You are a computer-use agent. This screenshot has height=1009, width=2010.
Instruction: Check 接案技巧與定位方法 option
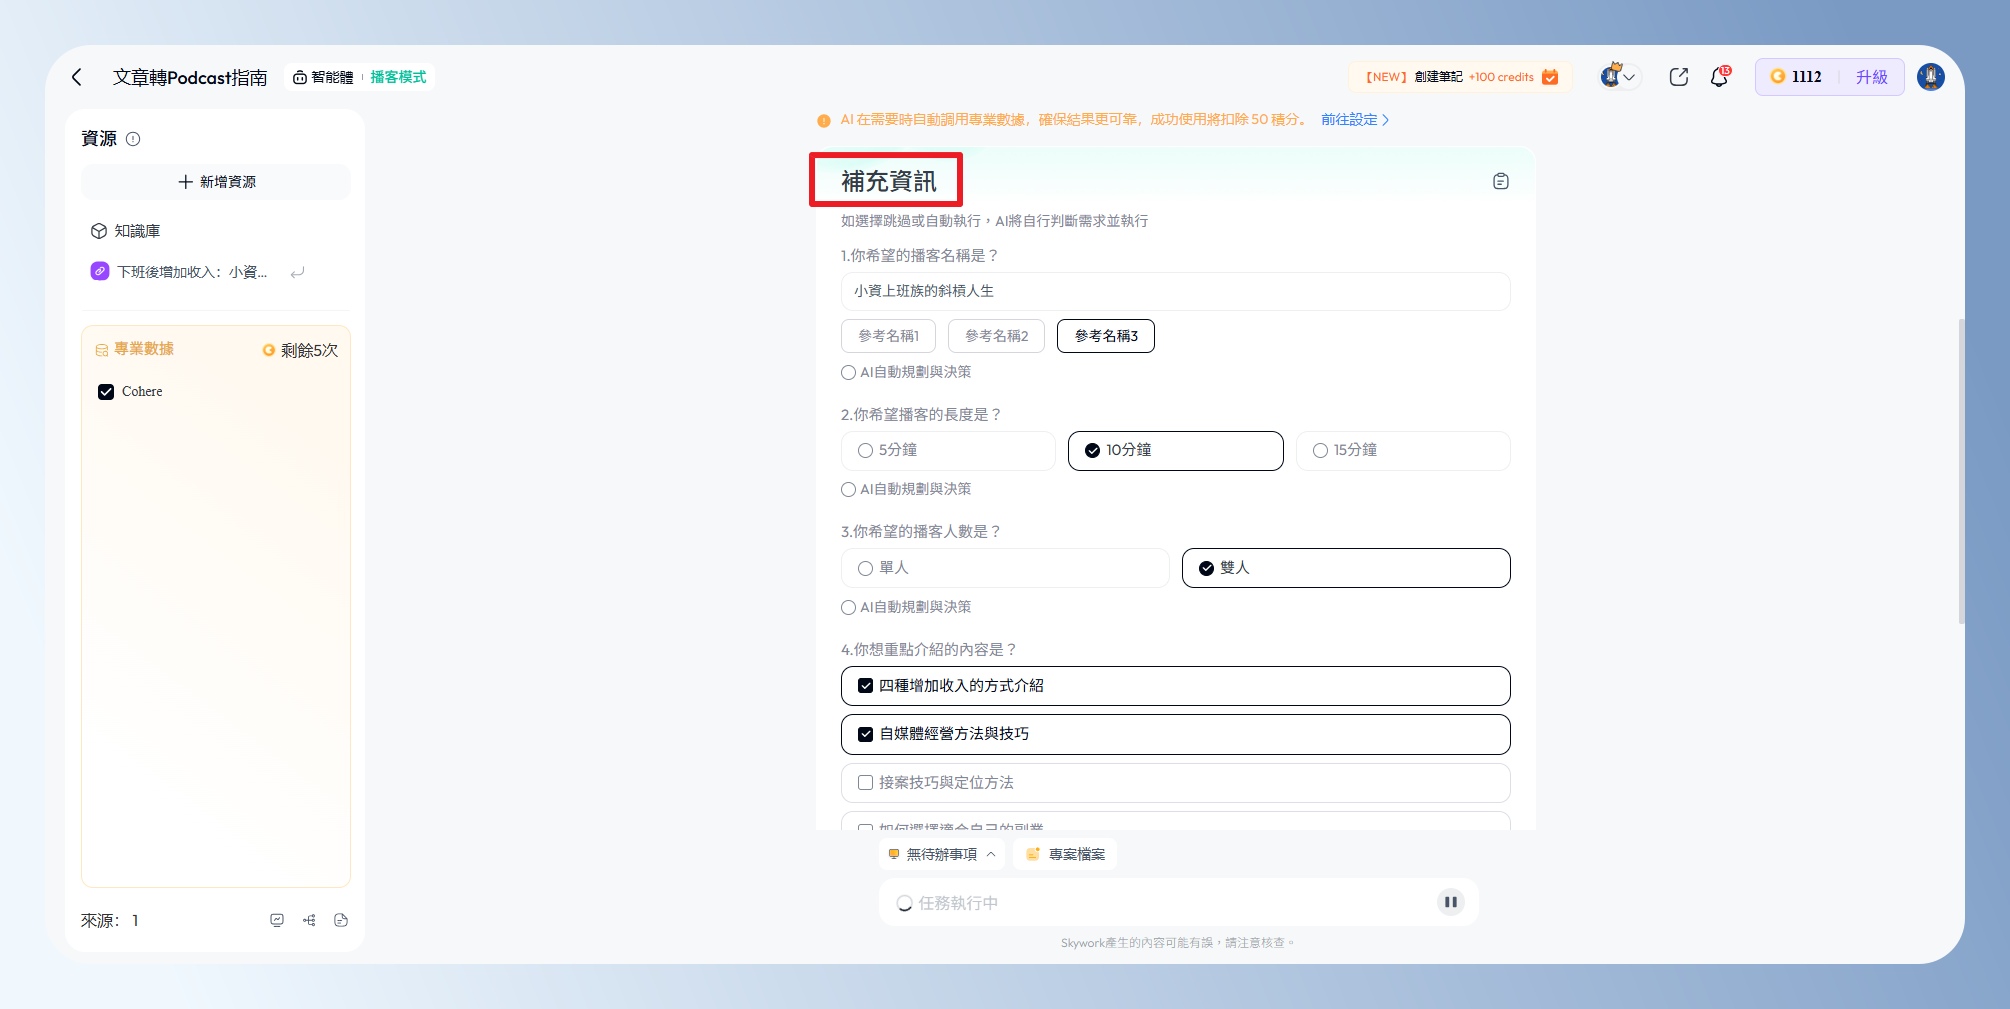(866, 783)
